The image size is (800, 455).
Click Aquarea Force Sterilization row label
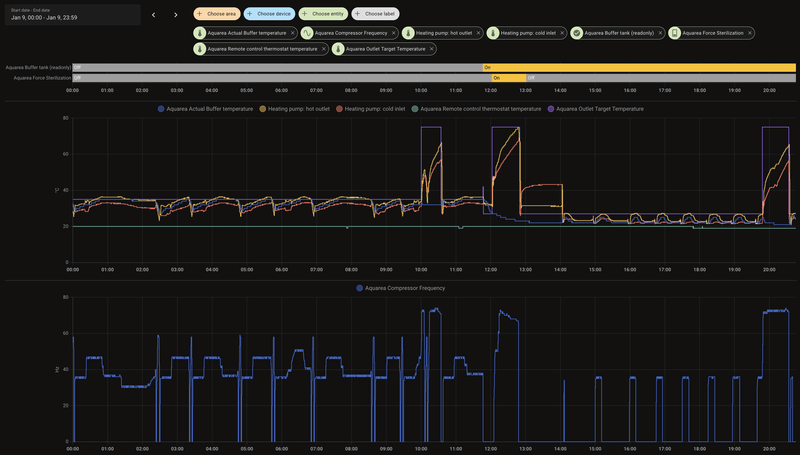(42, 78)
